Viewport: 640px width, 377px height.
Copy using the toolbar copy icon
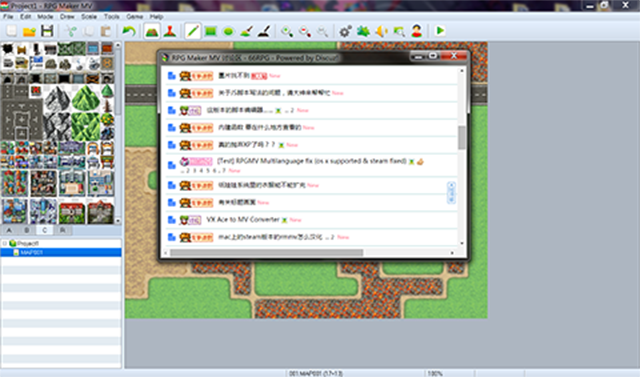click(89, 31)
